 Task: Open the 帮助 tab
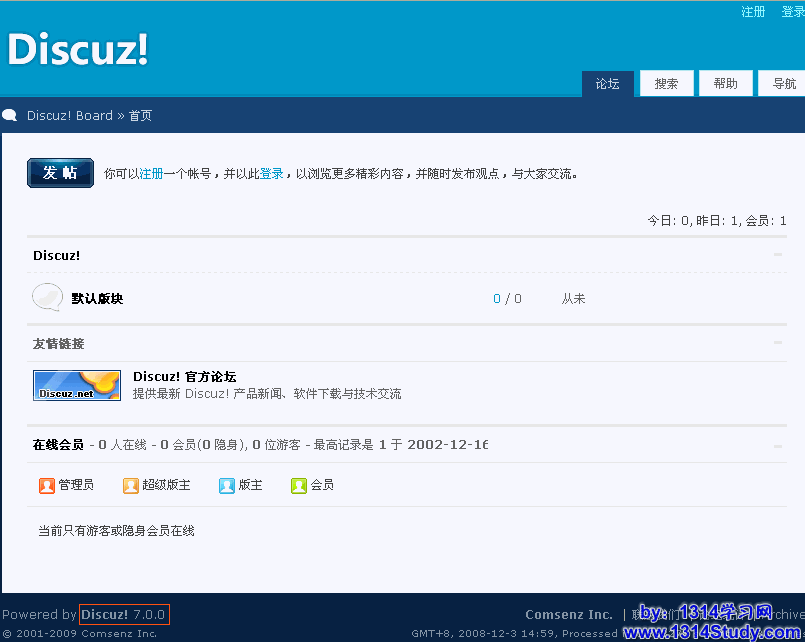(725, 84)
